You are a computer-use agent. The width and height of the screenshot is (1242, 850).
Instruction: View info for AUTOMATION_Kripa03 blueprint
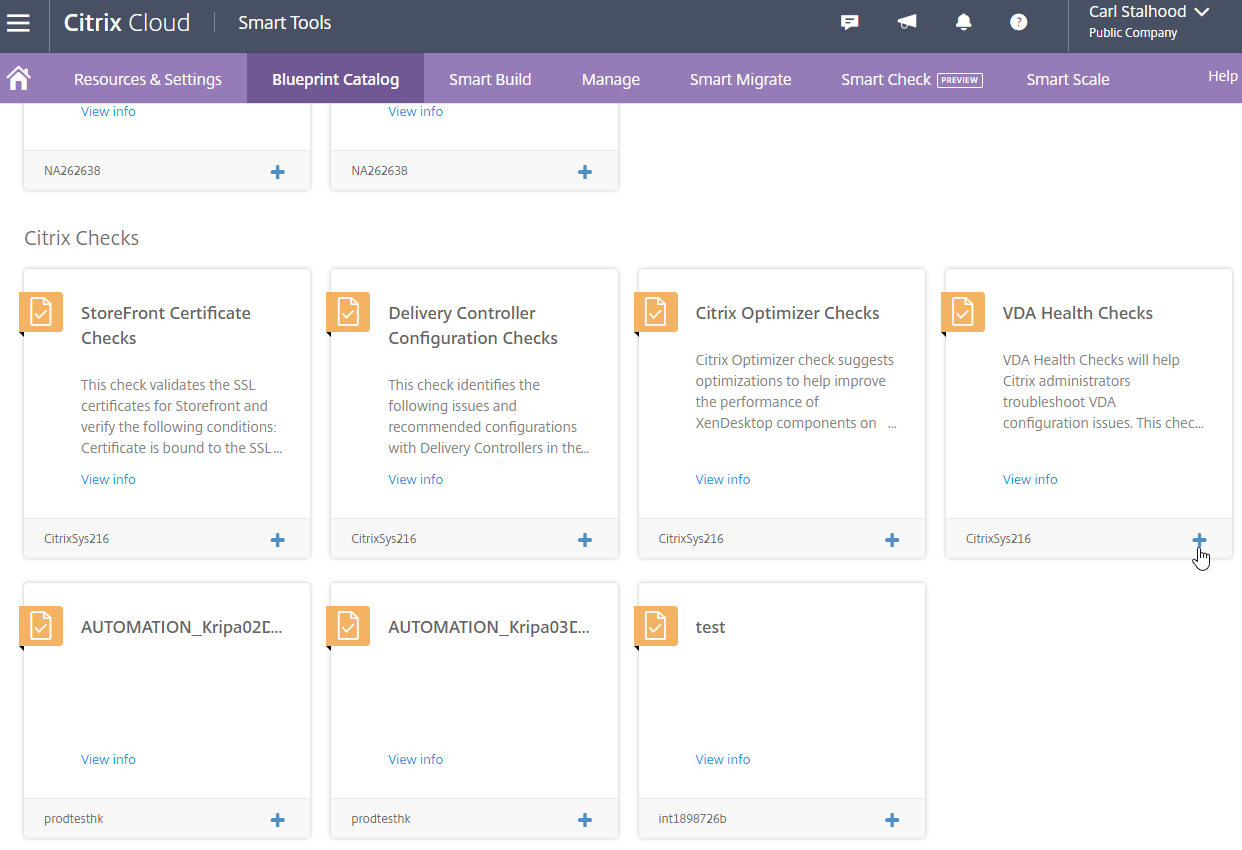pyautogui.click(x=416, y=760)
